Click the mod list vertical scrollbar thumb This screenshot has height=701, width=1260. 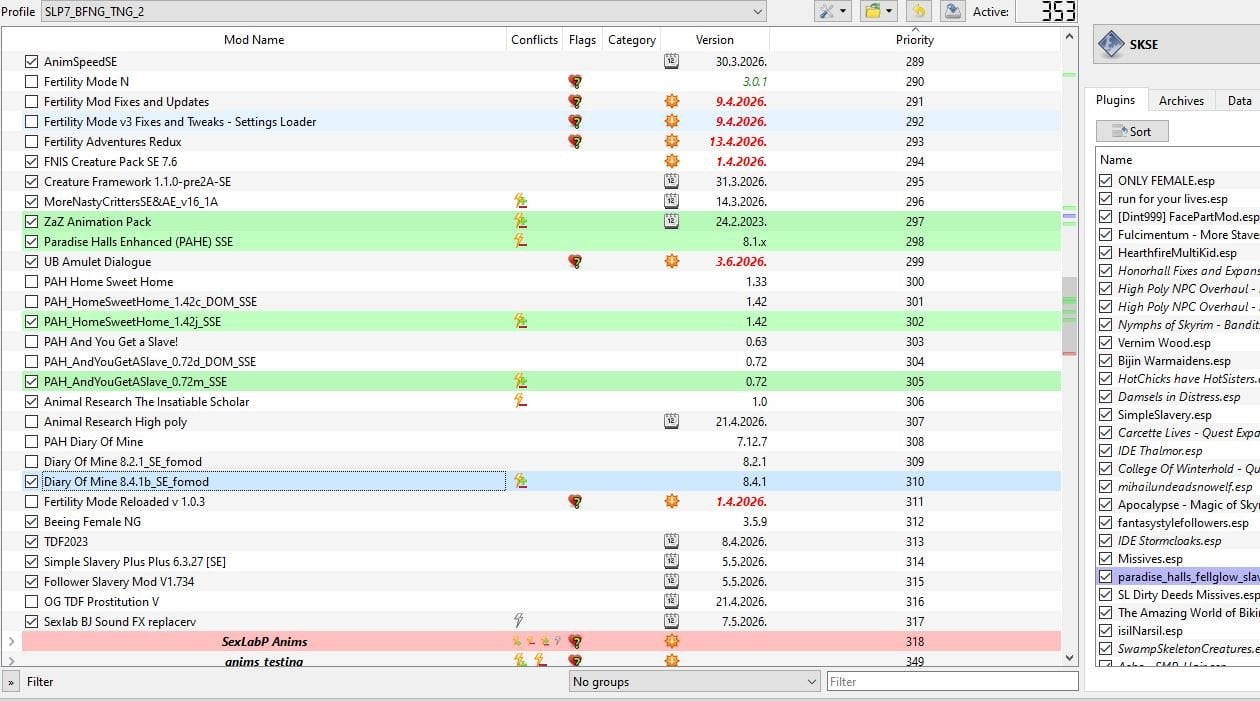[x=1069, y=314]
